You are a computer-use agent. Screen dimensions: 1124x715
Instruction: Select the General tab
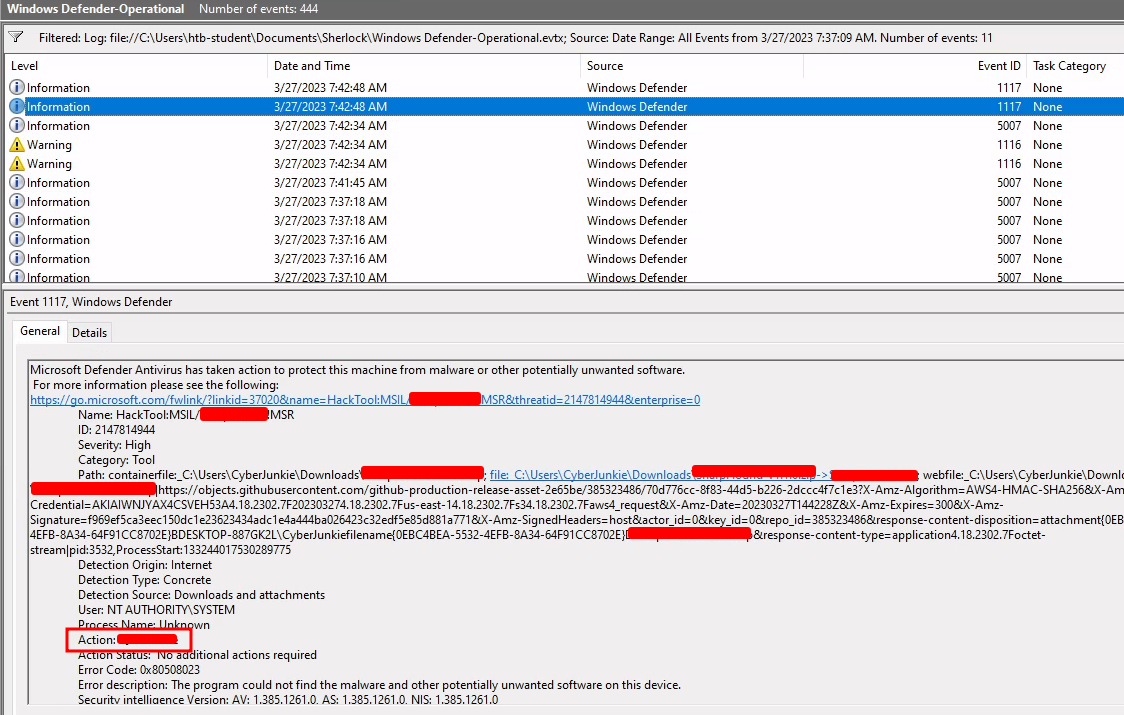(x=40, y=331)
